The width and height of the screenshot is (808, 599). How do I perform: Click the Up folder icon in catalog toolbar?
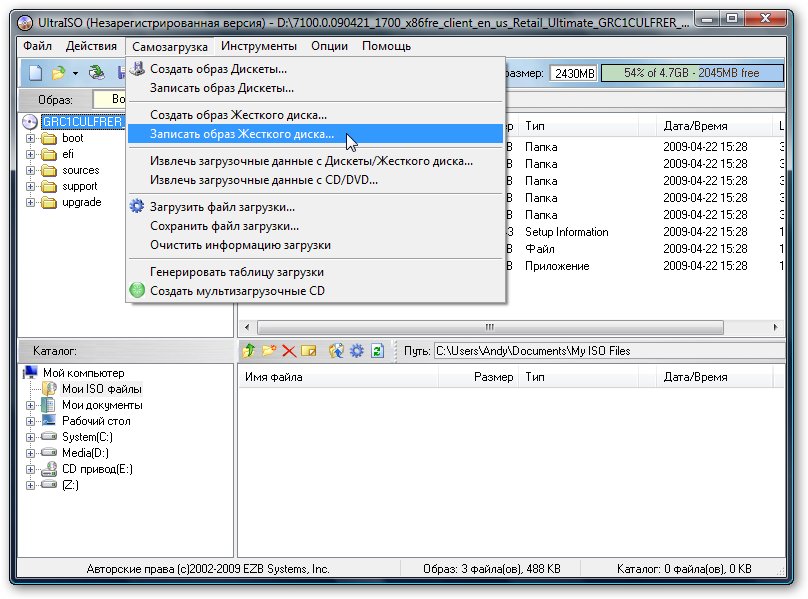pos(248,351)
